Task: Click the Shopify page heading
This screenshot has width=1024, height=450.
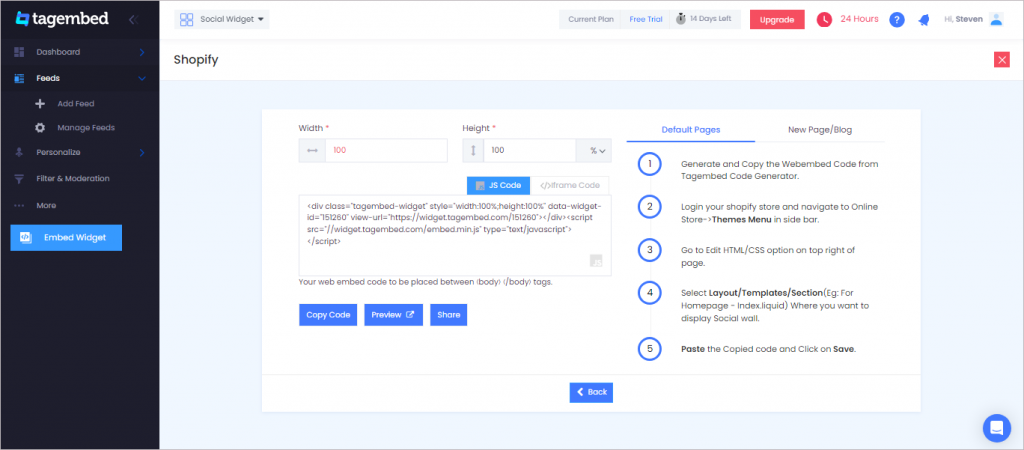Action: point(196,60)
